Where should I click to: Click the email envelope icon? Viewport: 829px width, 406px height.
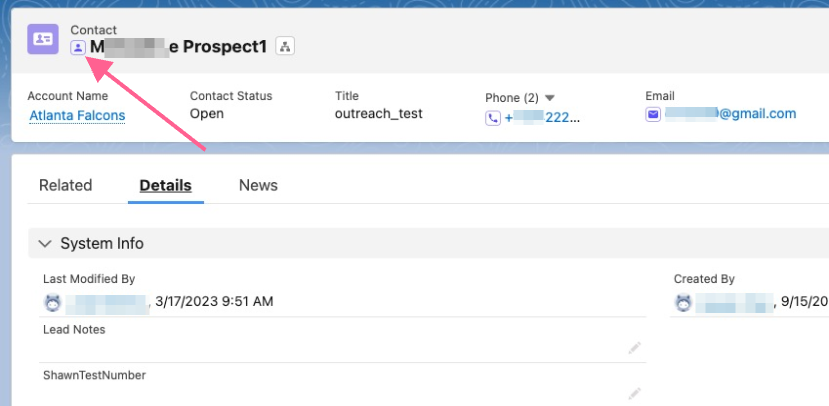653,114
